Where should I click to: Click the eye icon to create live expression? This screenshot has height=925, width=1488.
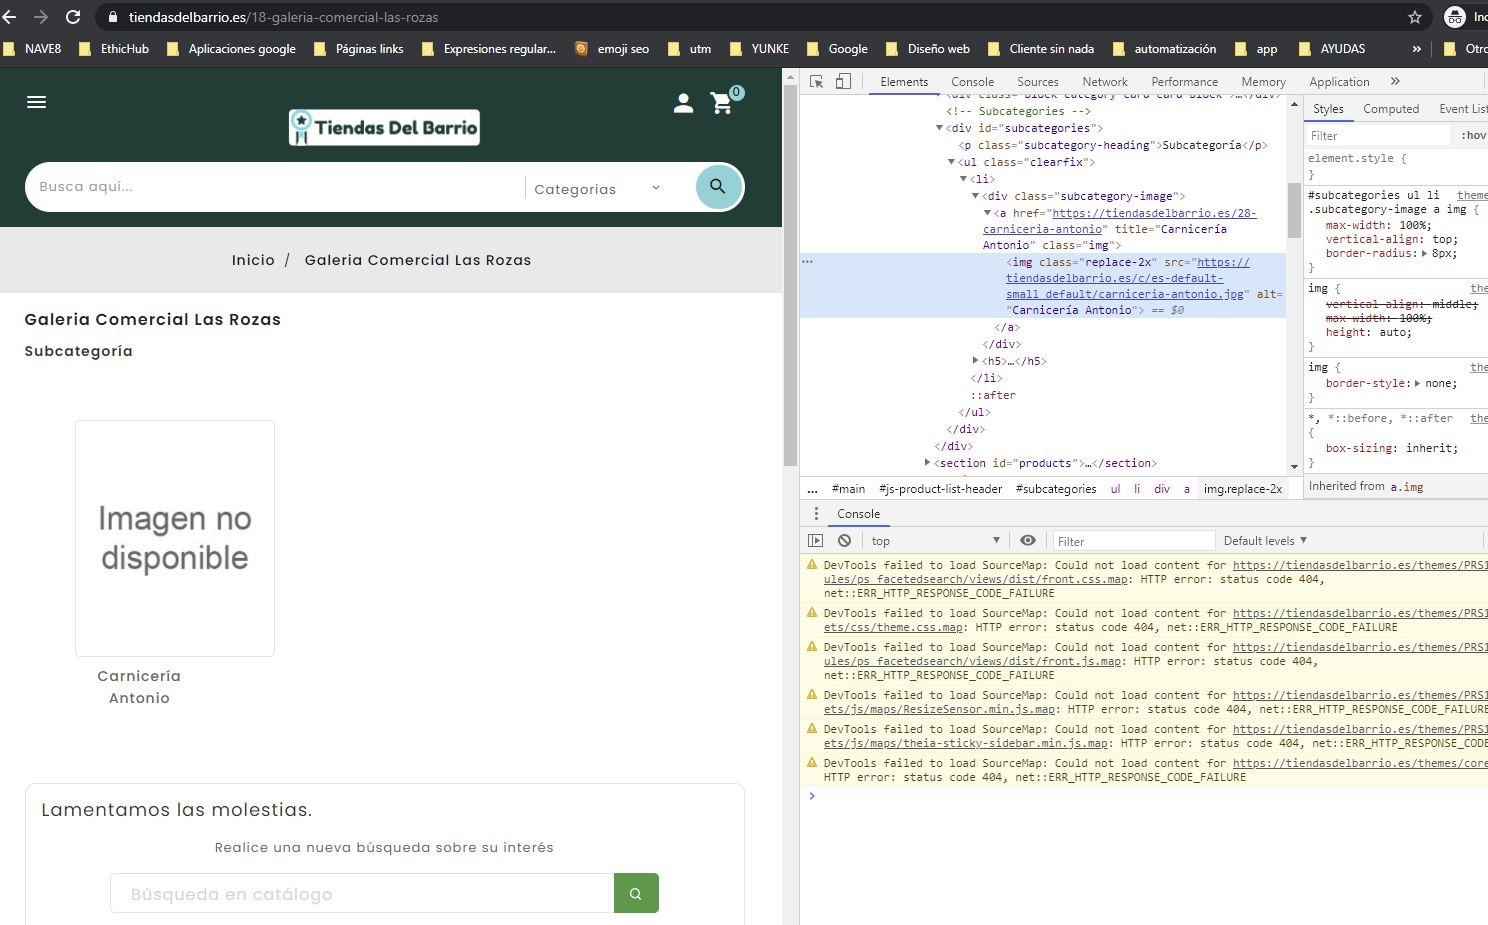pos(1028,541)
